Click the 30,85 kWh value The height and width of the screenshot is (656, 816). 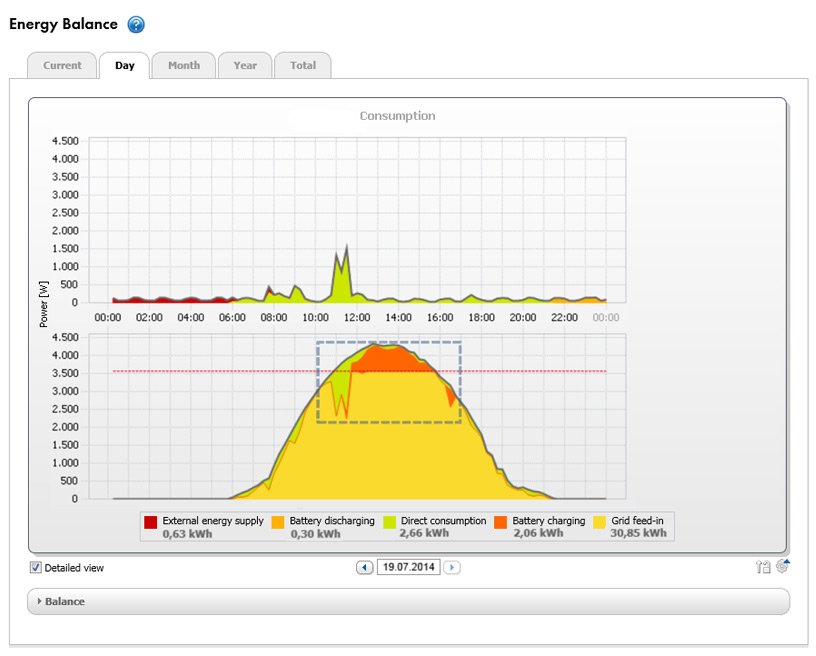pos(639,533)
